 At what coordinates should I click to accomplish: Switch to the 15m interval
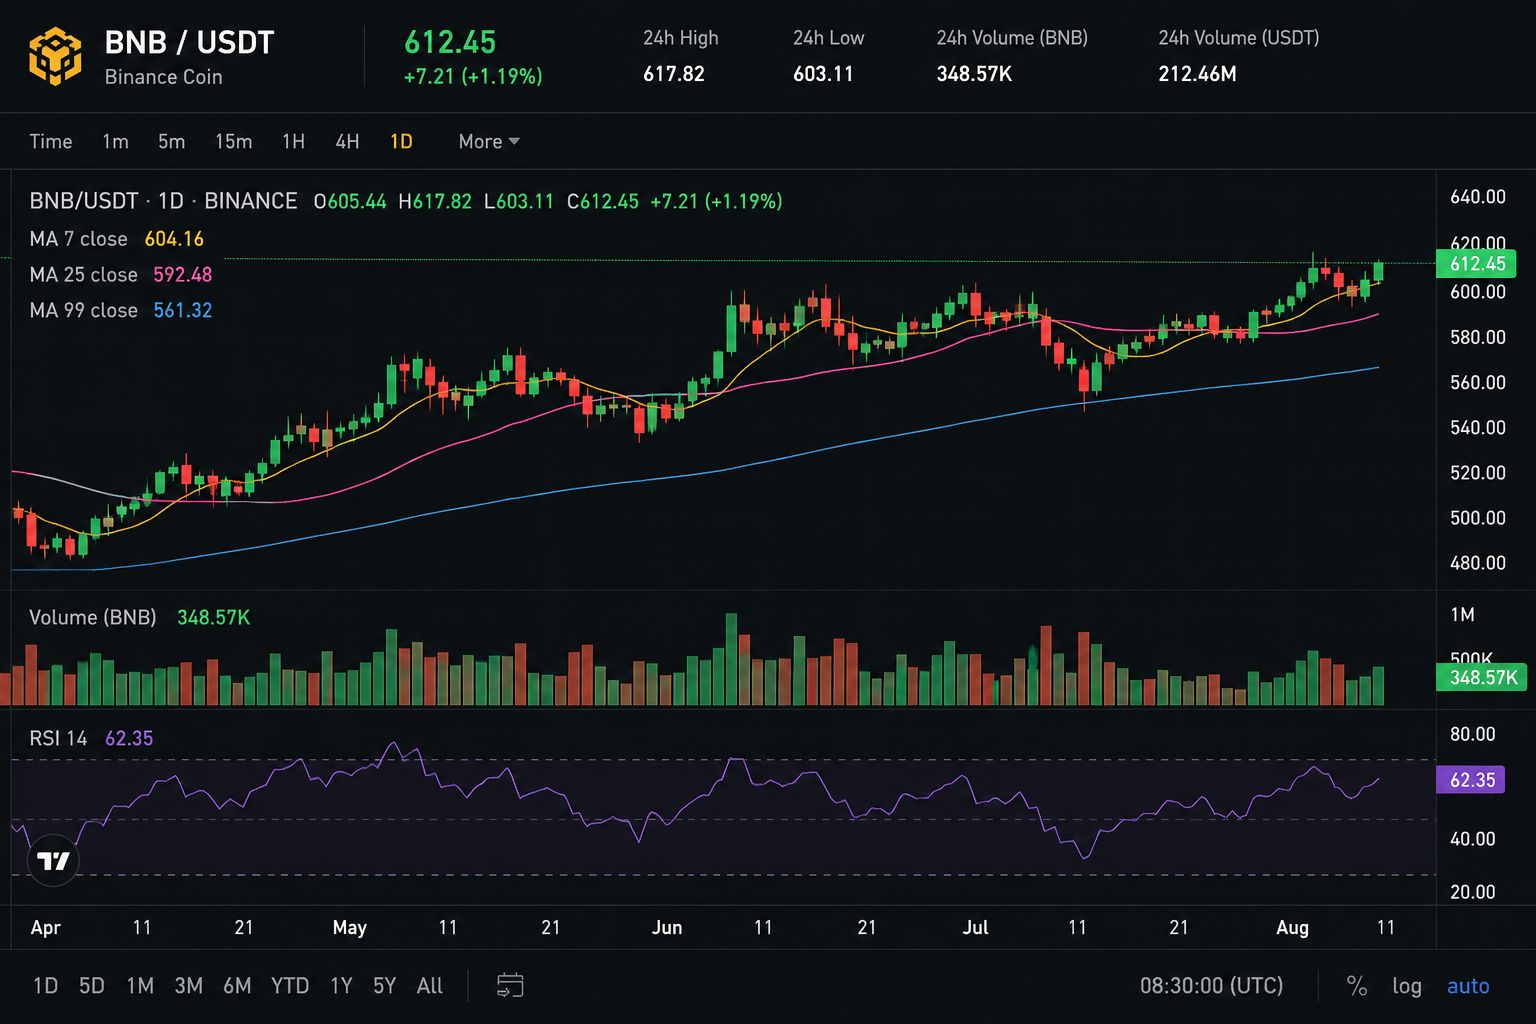click(233, 142)
